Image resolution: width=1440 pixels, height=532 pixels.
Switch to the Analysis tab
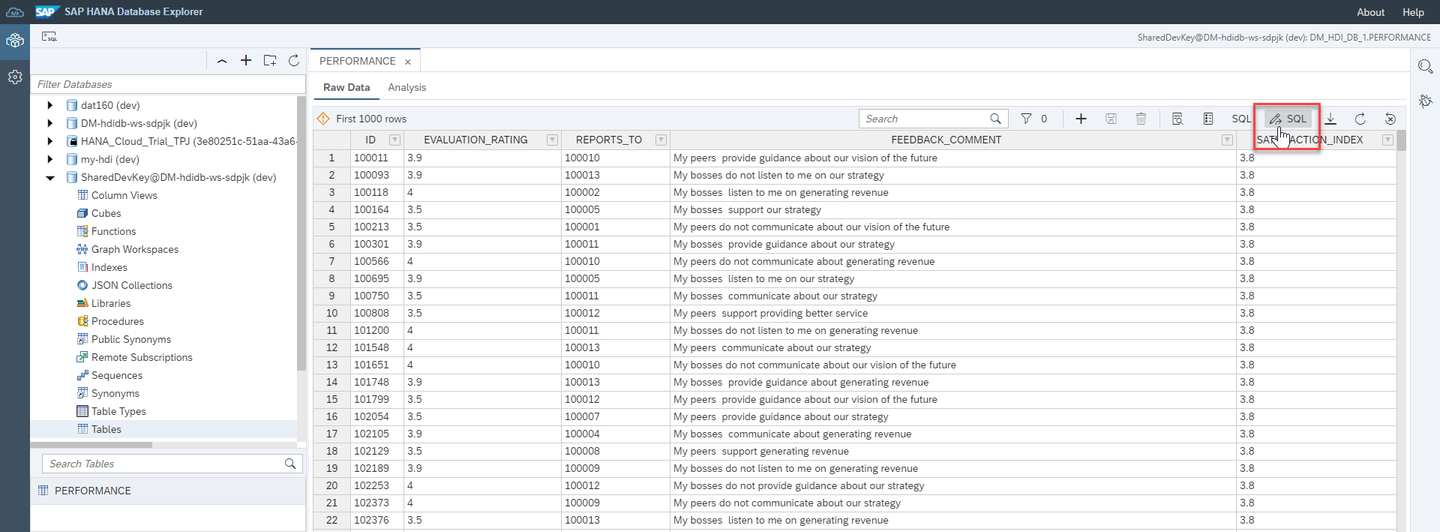[x=407, y=88]
